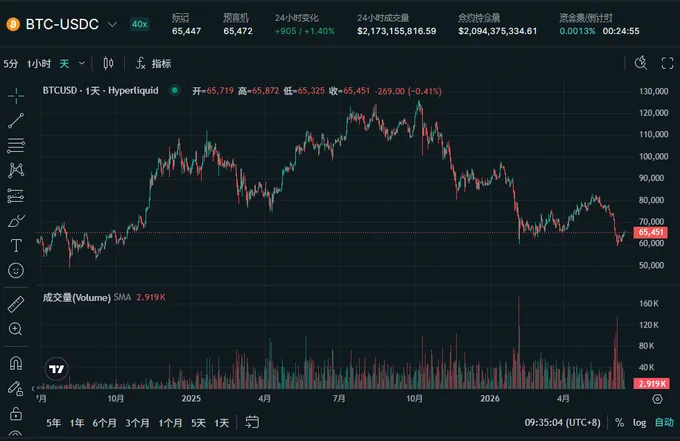Click the Bitcoin coin icon
Image resolution: width=680 pixels, height=441 pixels.
[13, 24]
